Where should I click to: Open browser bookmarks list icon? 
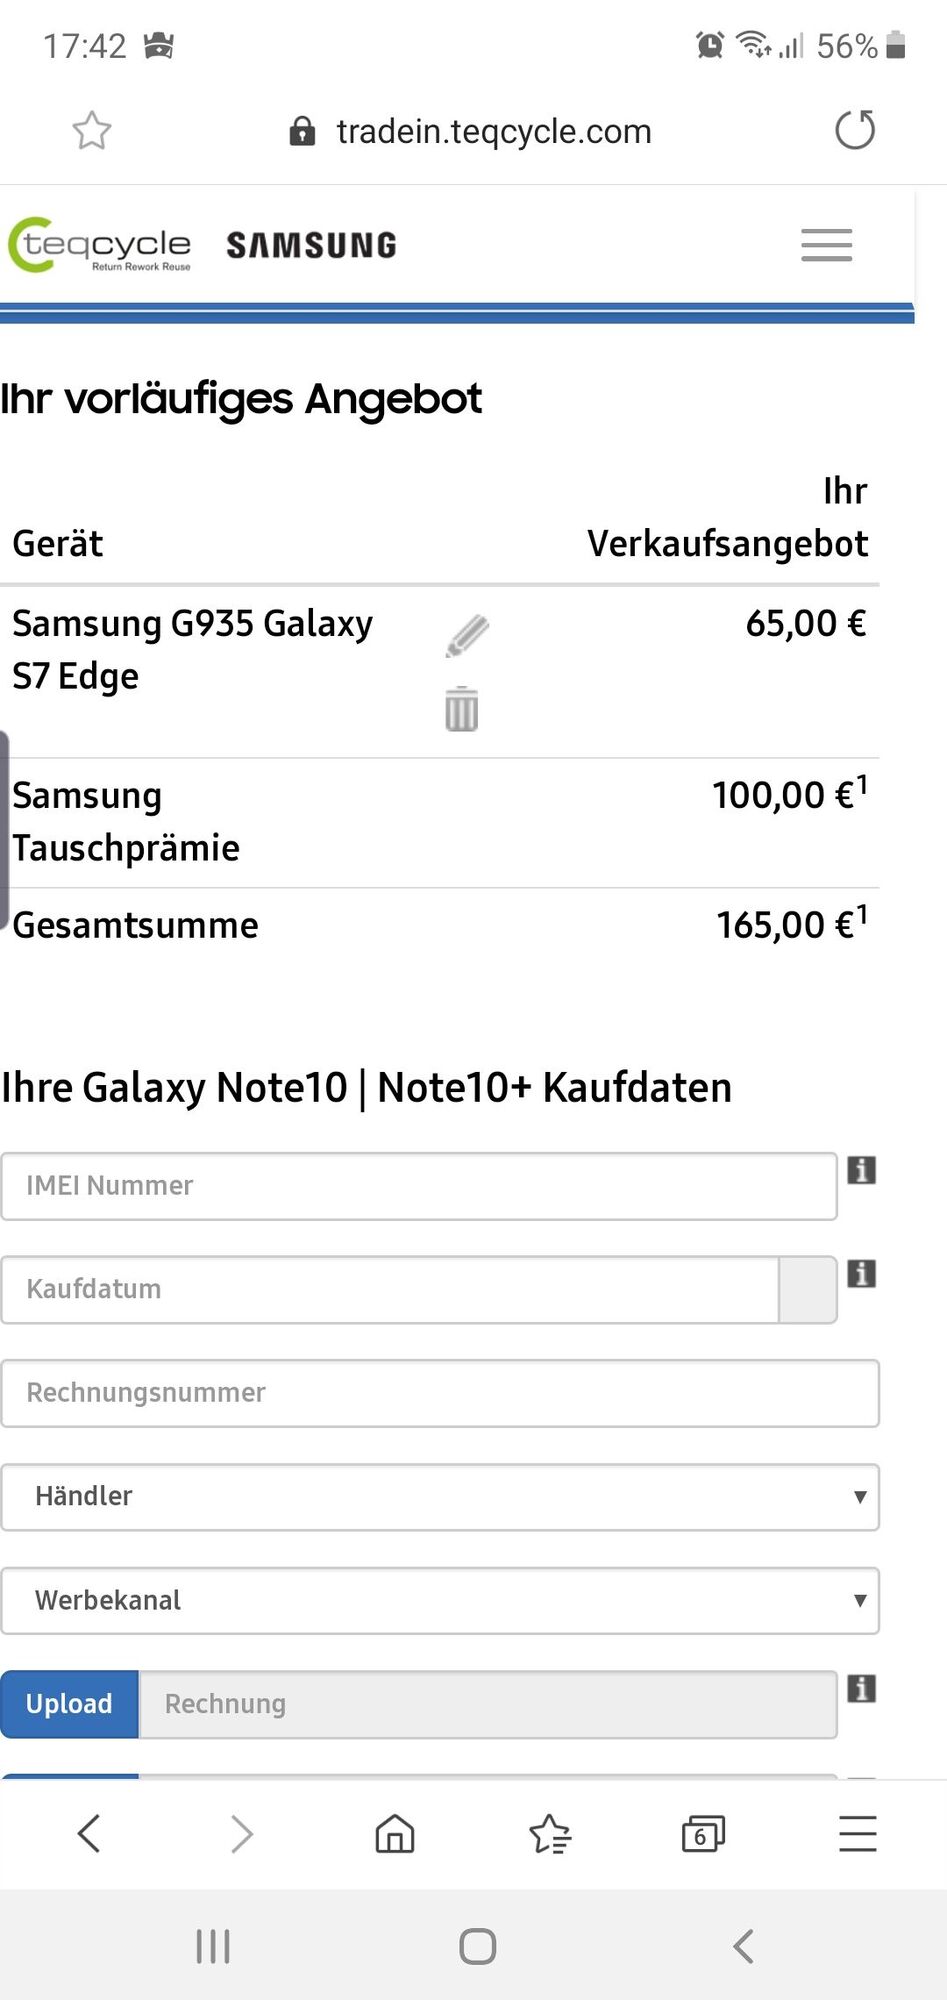(x=549, y=1834)
